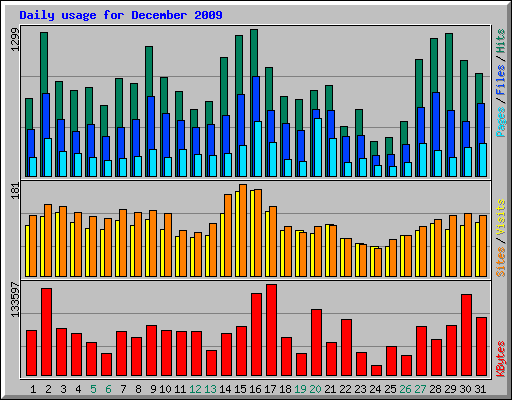Screen dimensions: 512x400
Task: Click the Visits legend label
Action: coord(501,218)
